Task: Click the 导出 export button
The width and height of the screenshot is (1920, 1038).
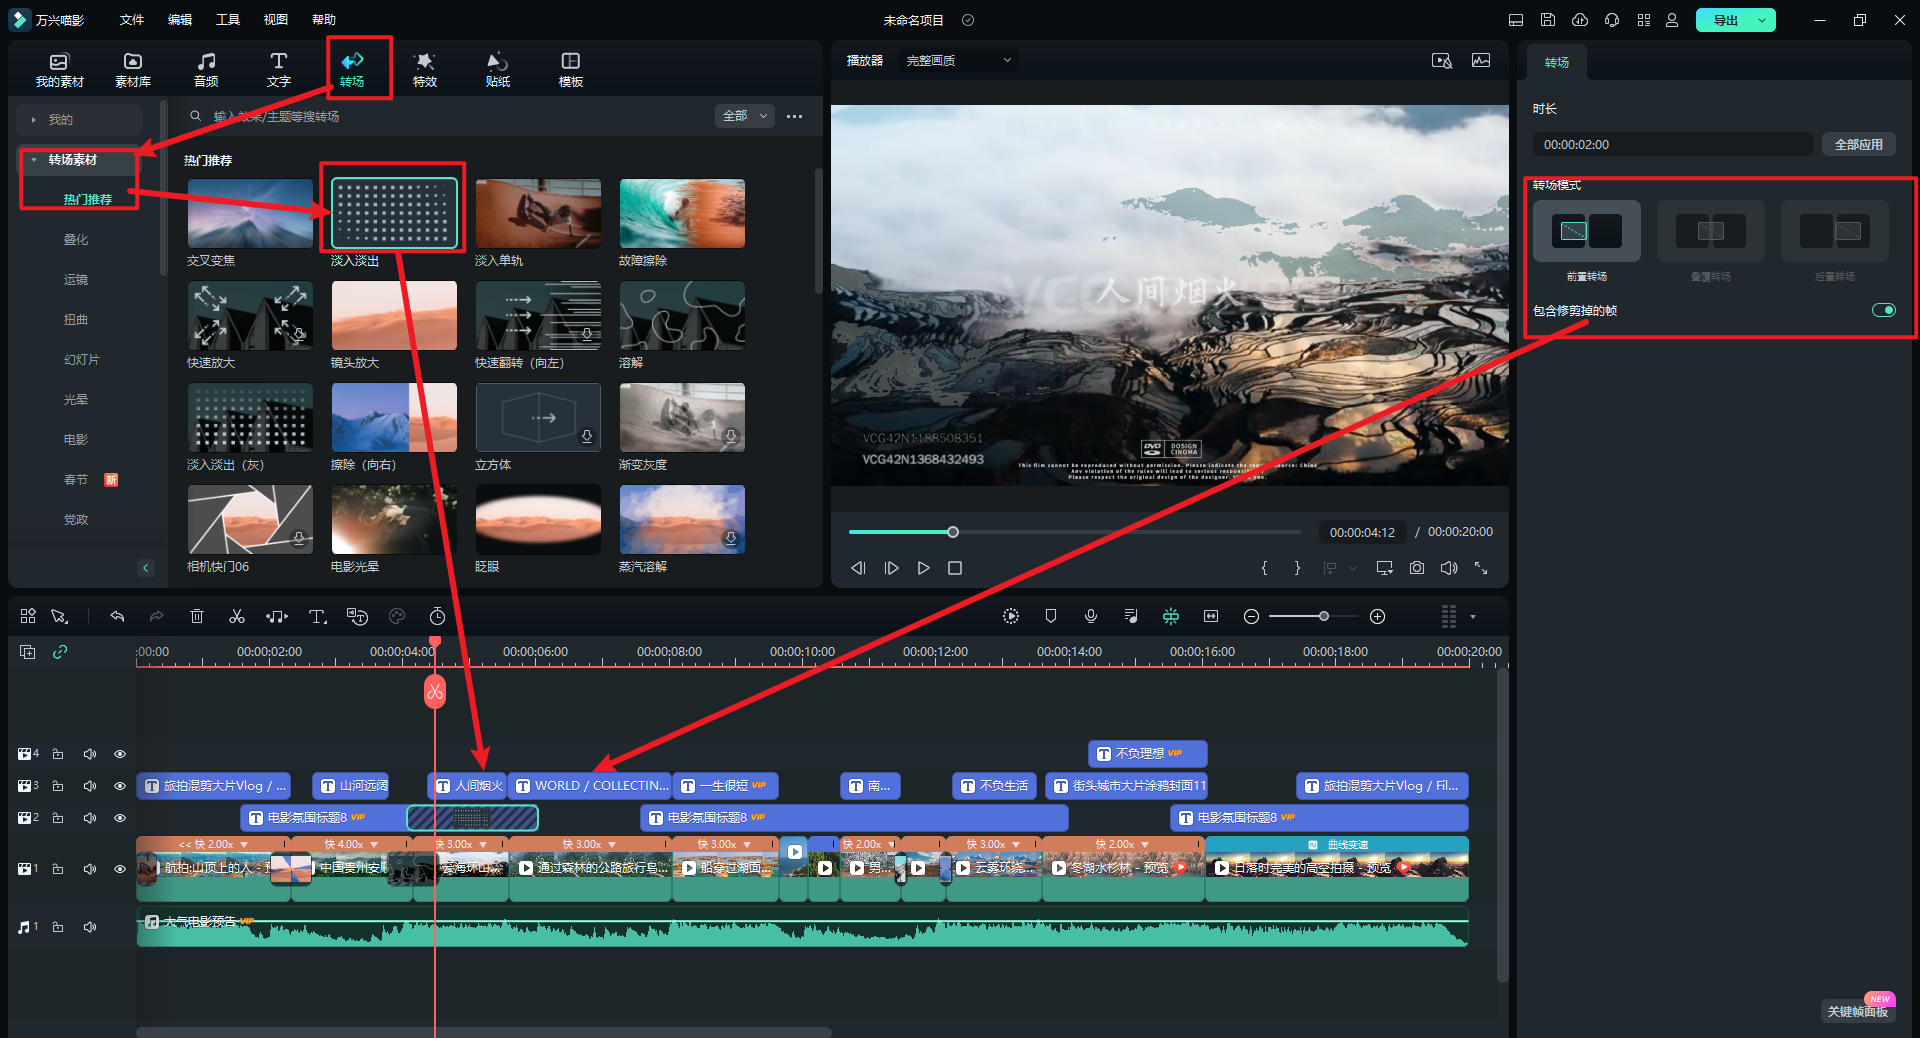Action: pyautogui.click(x=1725, y=20)
